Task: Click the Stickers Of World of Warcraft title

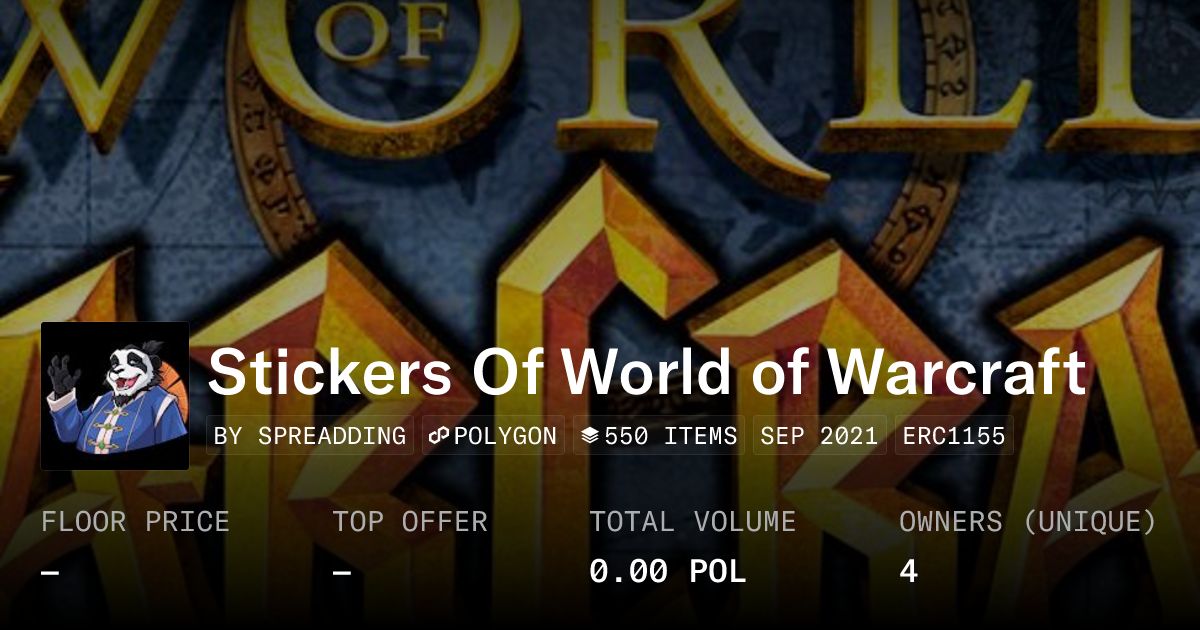Action: pyautogui.click(x=647, y=372)
